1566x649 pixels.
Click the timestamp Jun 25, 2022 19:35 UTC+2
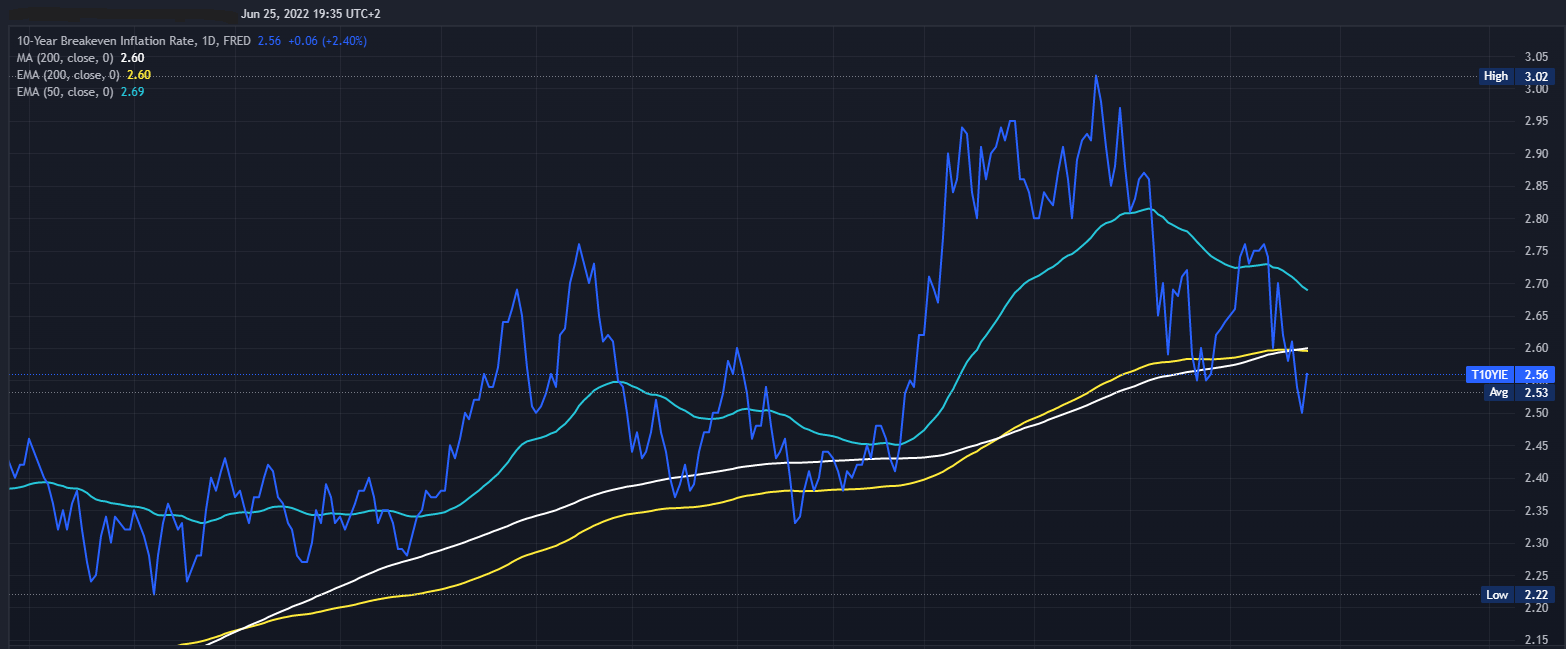point(311,14)
